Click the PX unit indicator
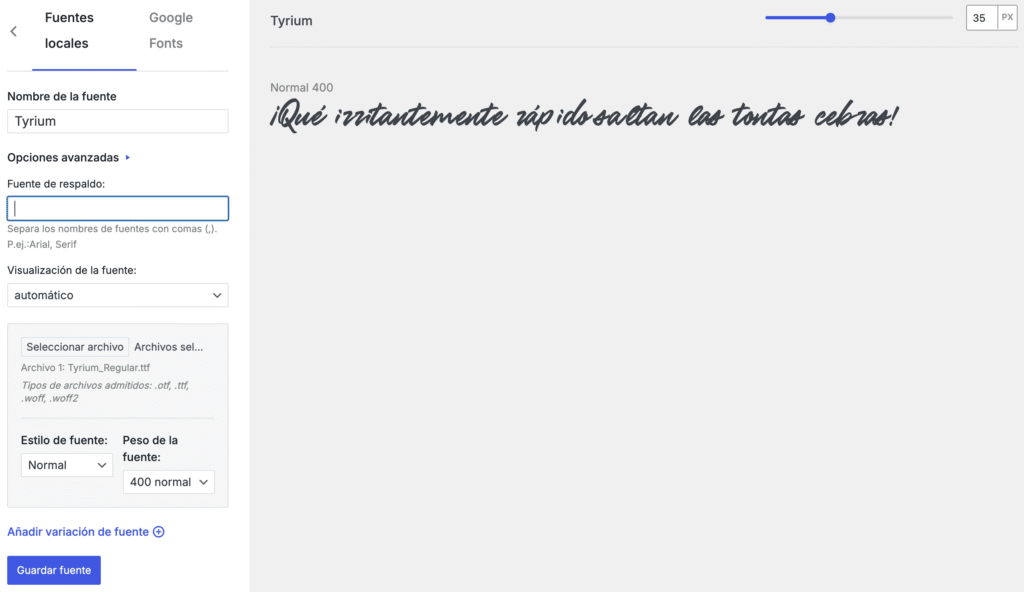This screenshot has height=592, width=1024. pos(1007,17)
